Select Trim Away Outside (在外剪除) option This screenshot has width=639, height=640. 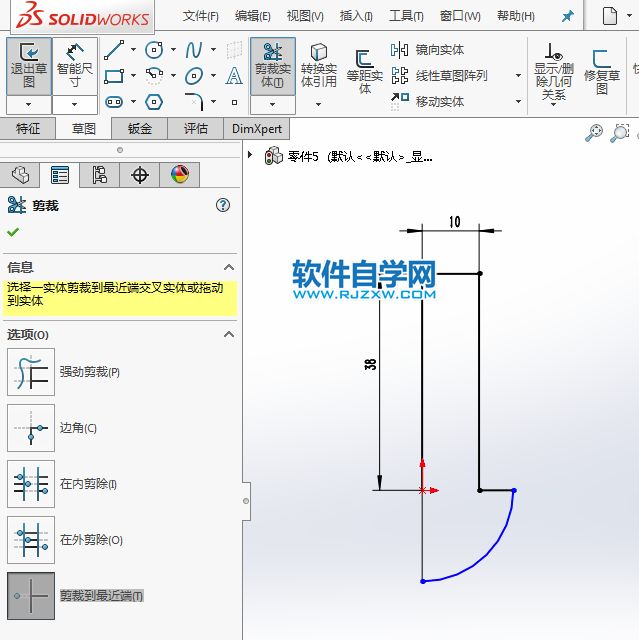click(x=31, y=540)
